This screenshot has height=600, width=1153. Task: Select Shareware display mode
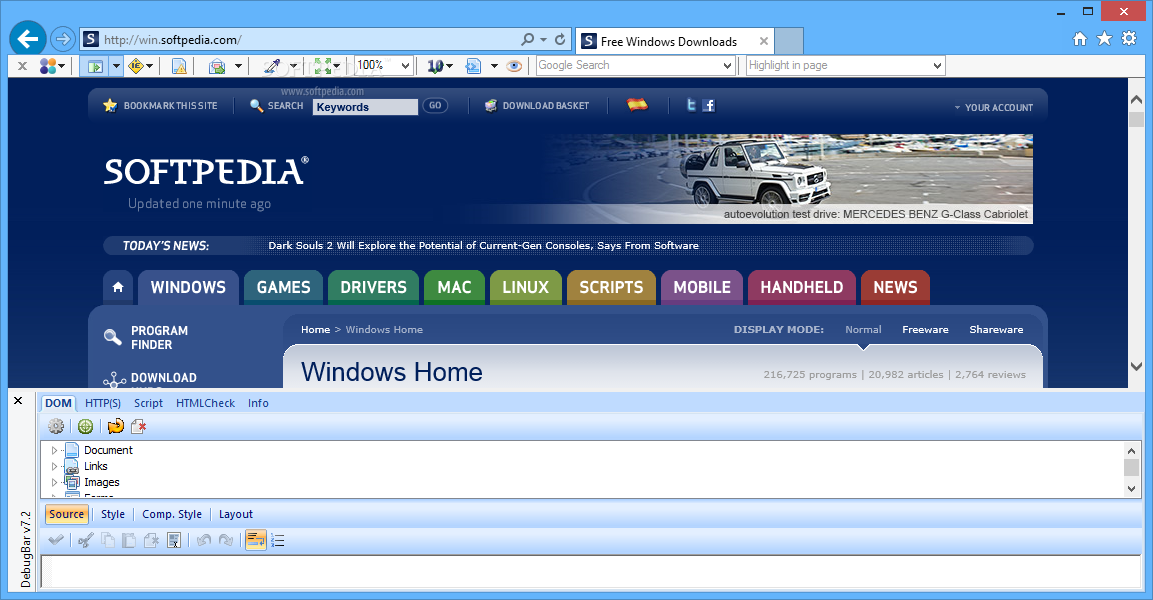click(996, 329)
